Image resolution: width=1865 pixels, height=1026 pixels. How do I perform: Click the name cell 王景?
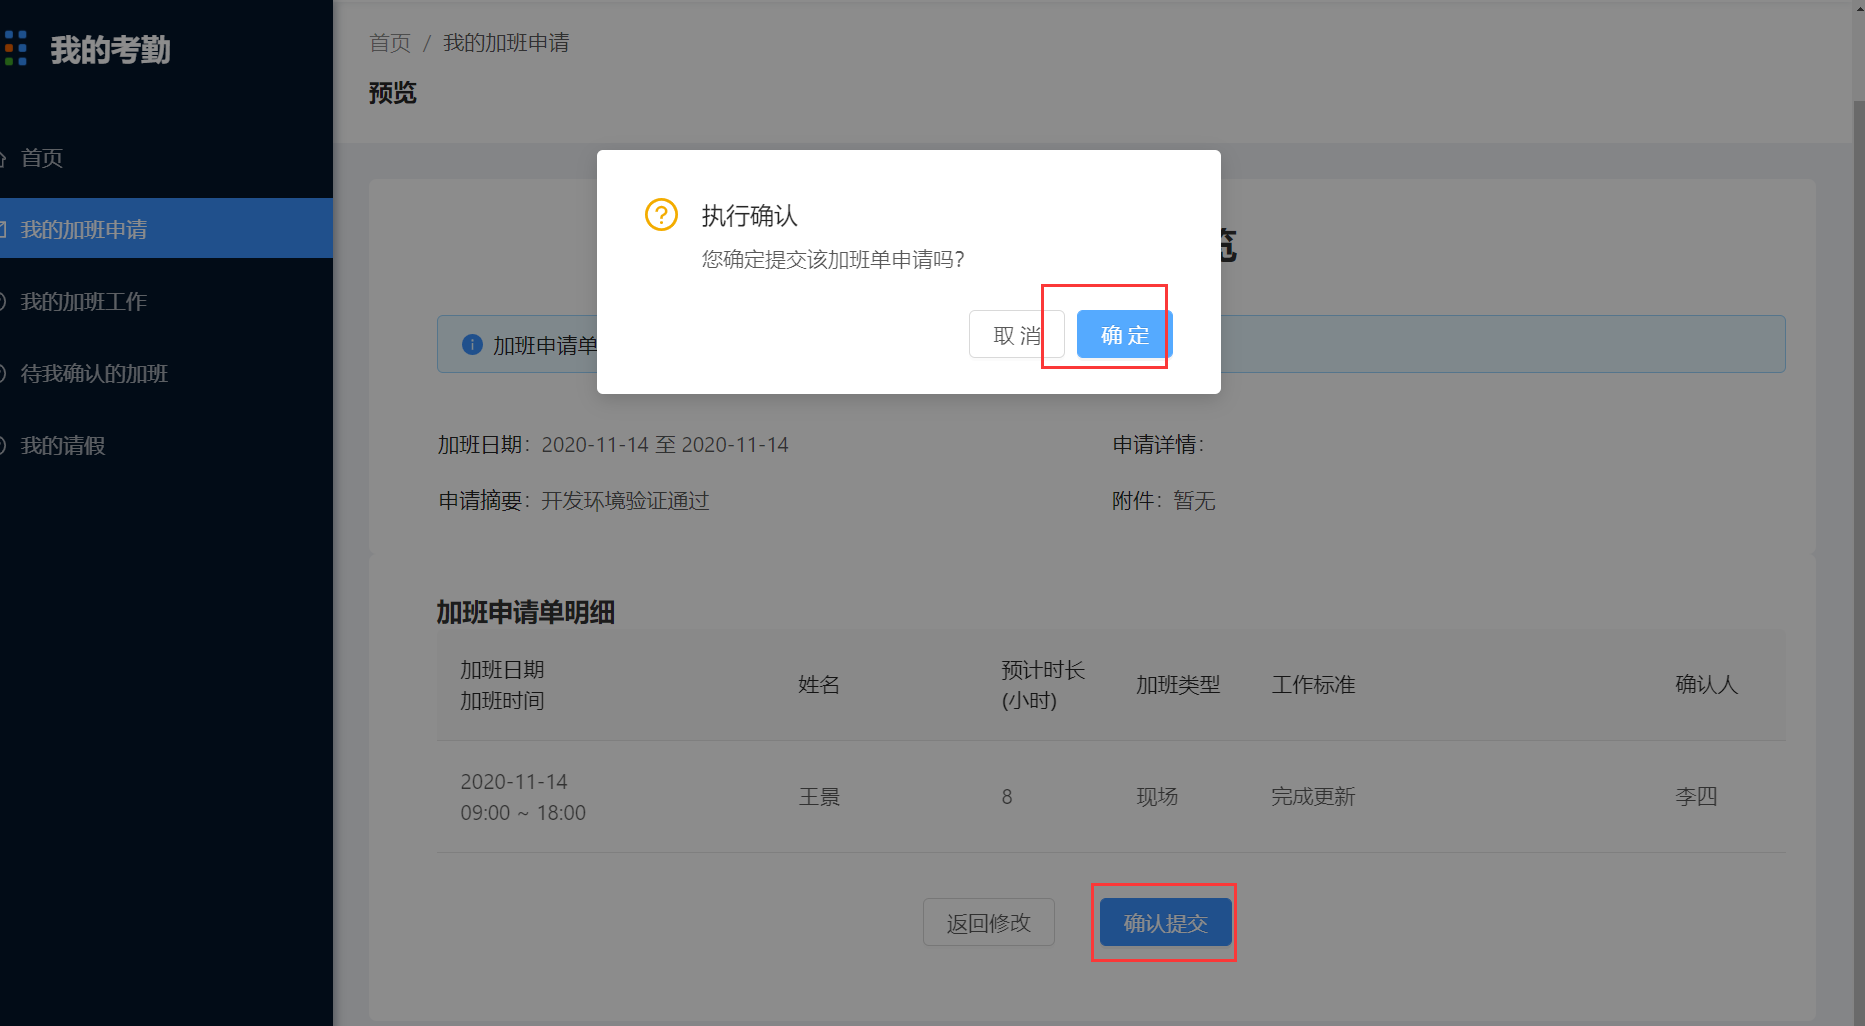[x=819, y=797]
